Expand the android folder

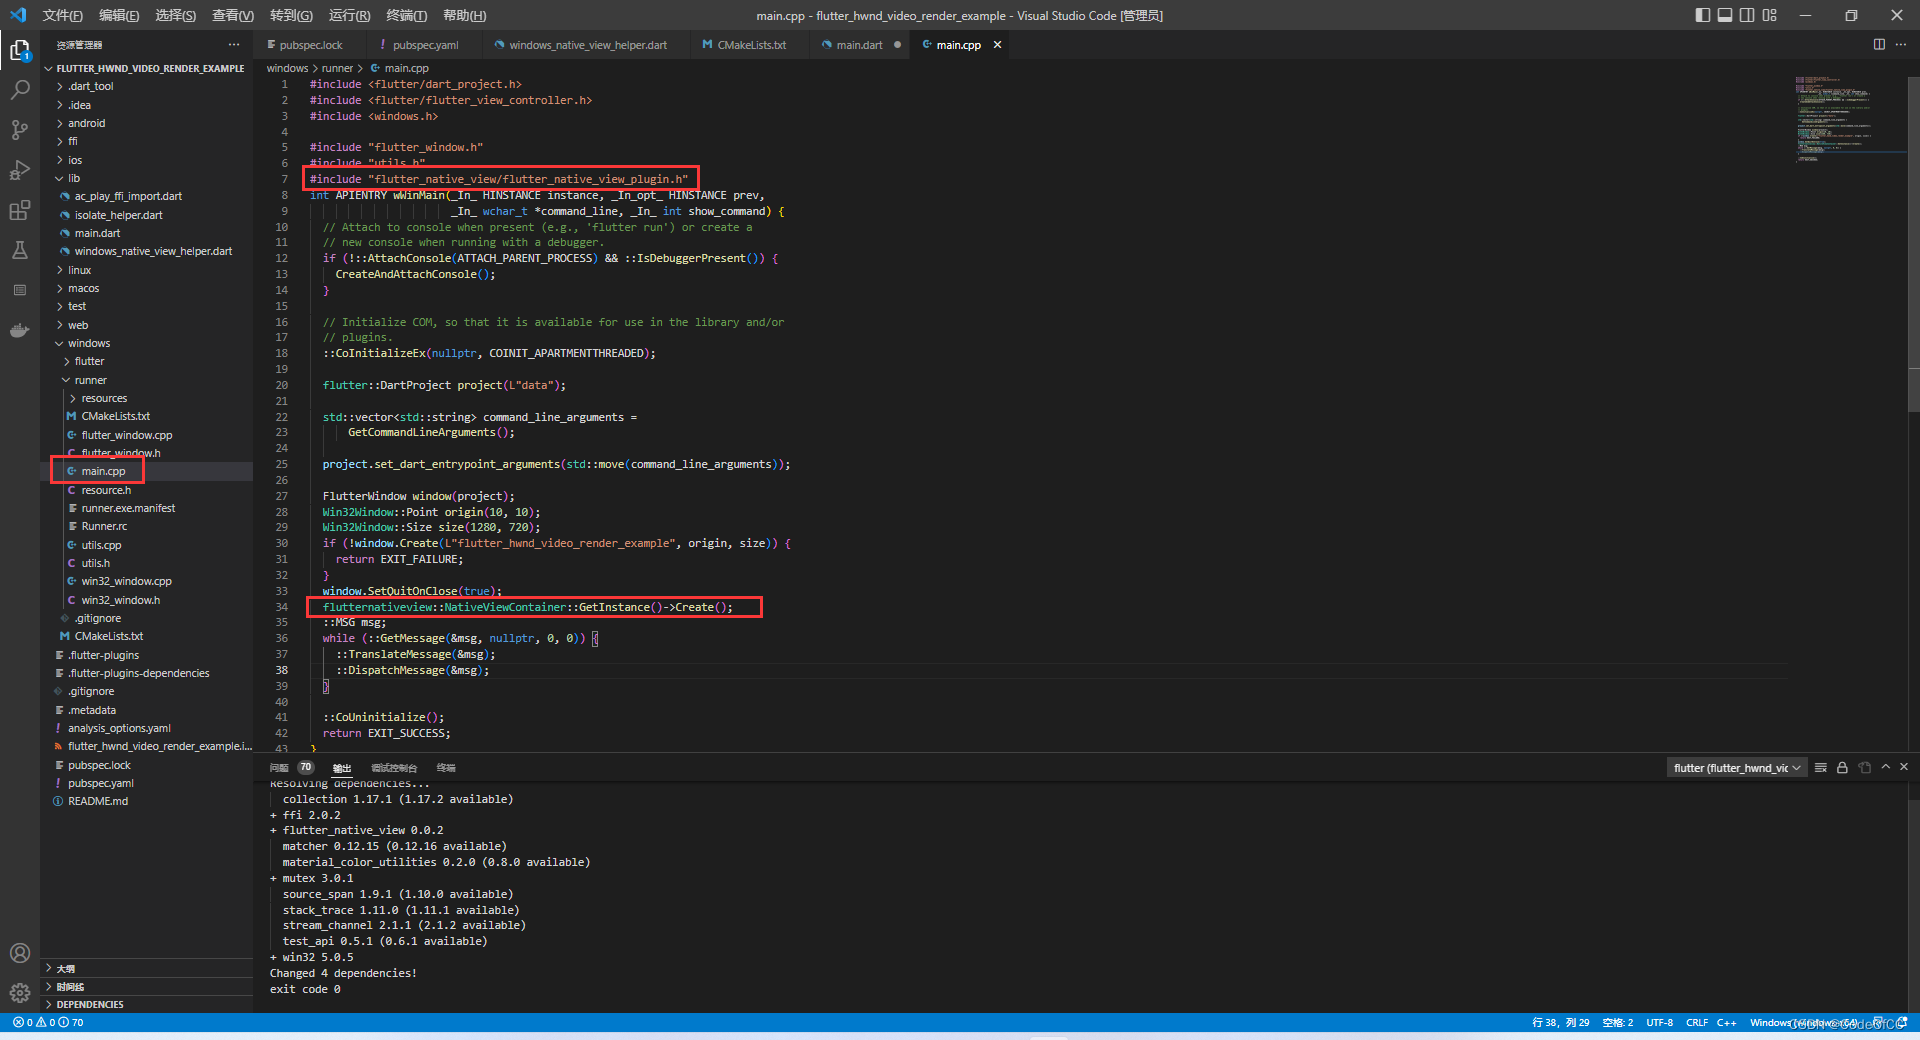coord(86,123)
